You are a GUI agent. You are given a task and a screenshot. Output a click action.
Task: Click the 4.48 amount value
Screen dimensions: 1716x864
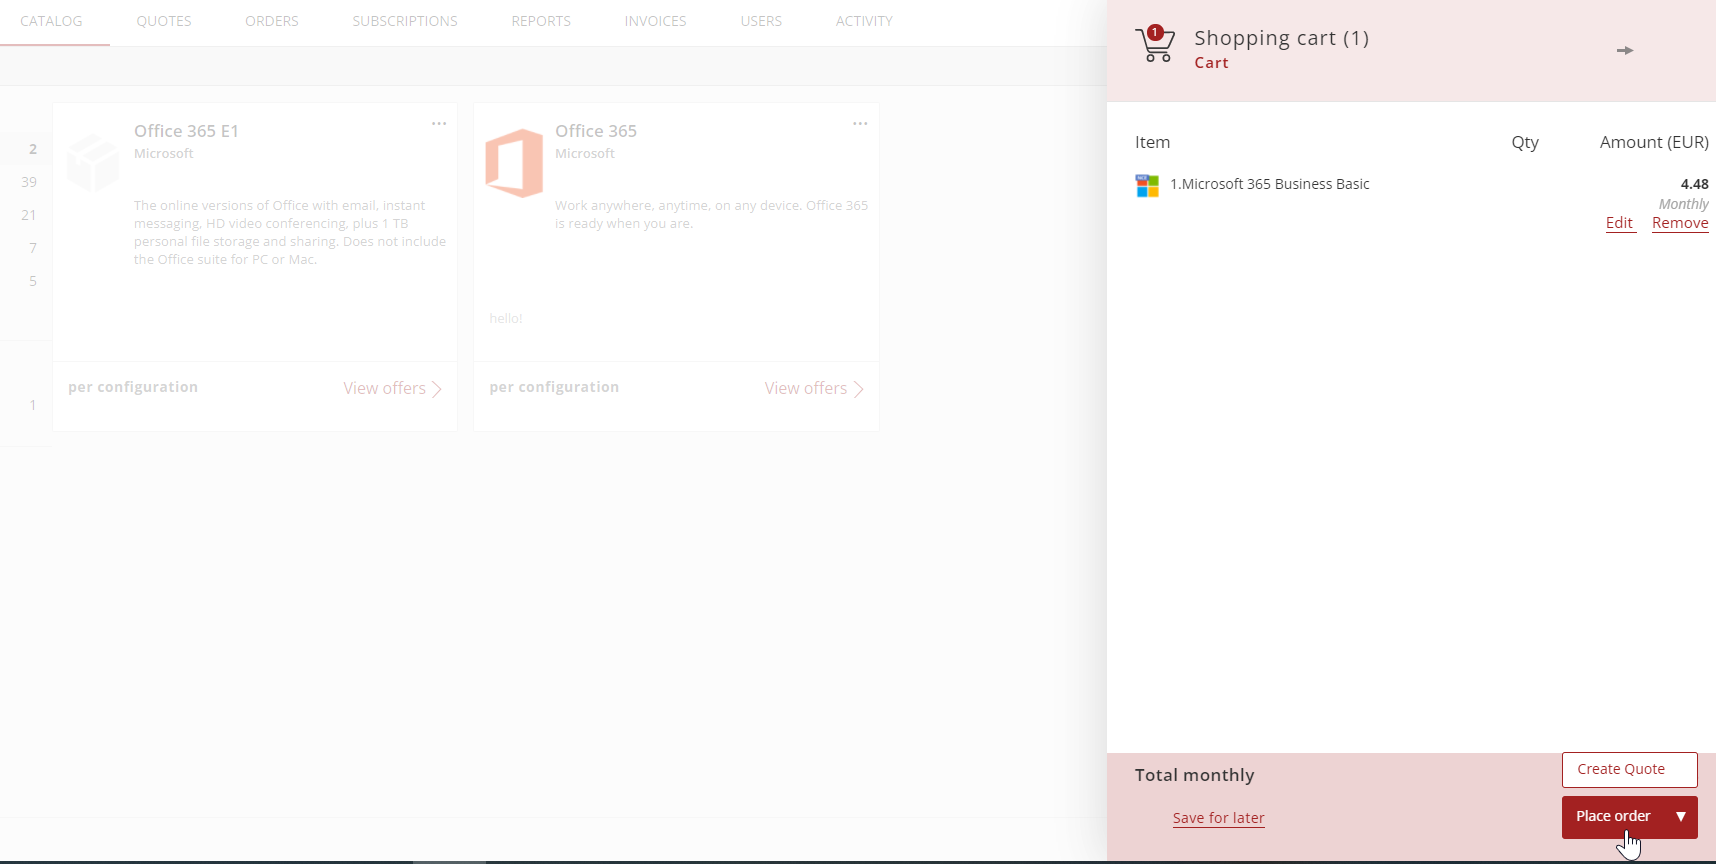point(1695,184)
